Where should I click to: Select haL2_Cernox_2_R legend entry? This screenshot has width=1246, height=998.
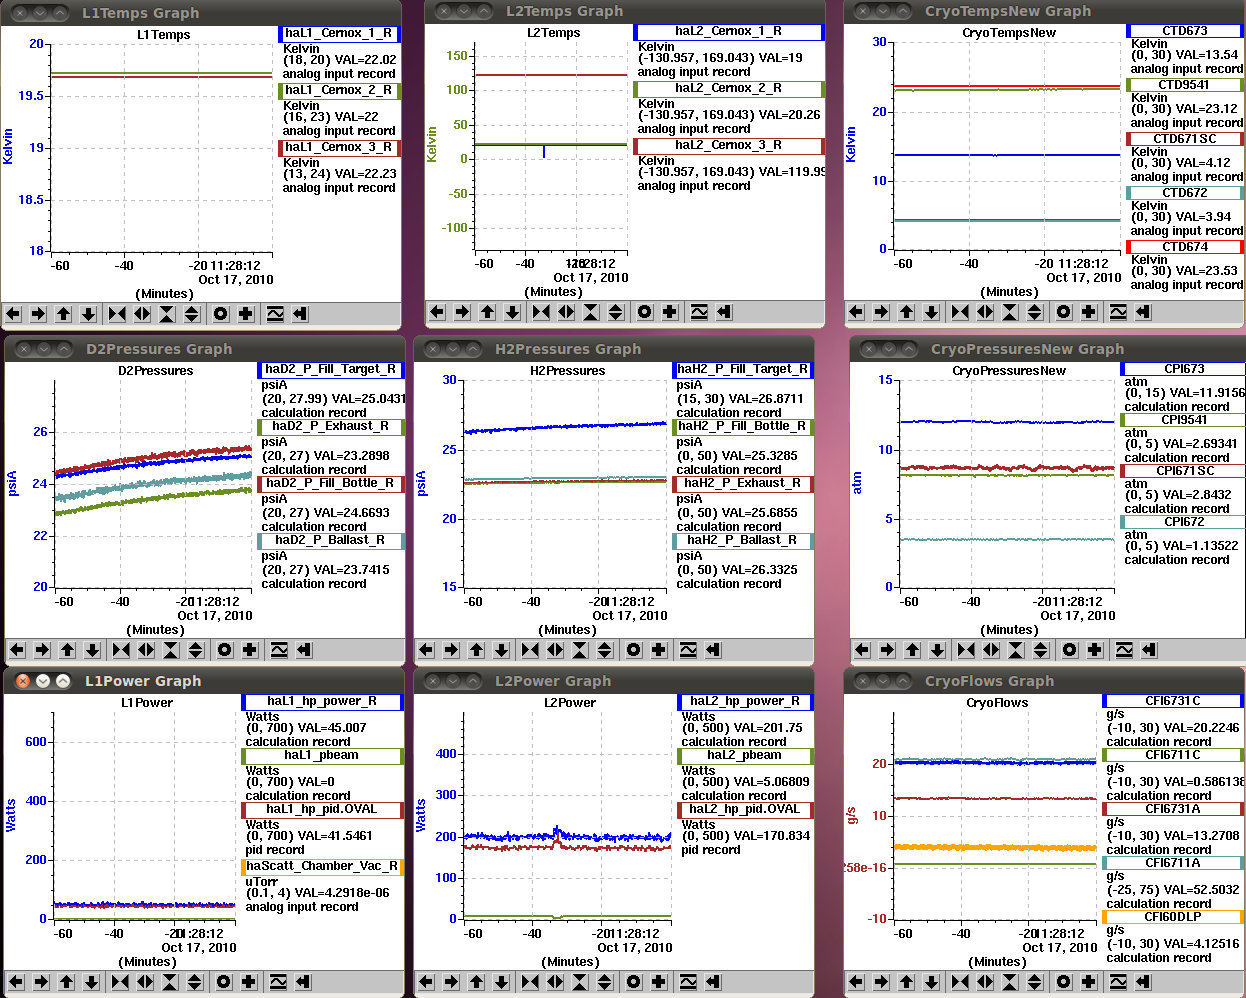tap(729, 88)
